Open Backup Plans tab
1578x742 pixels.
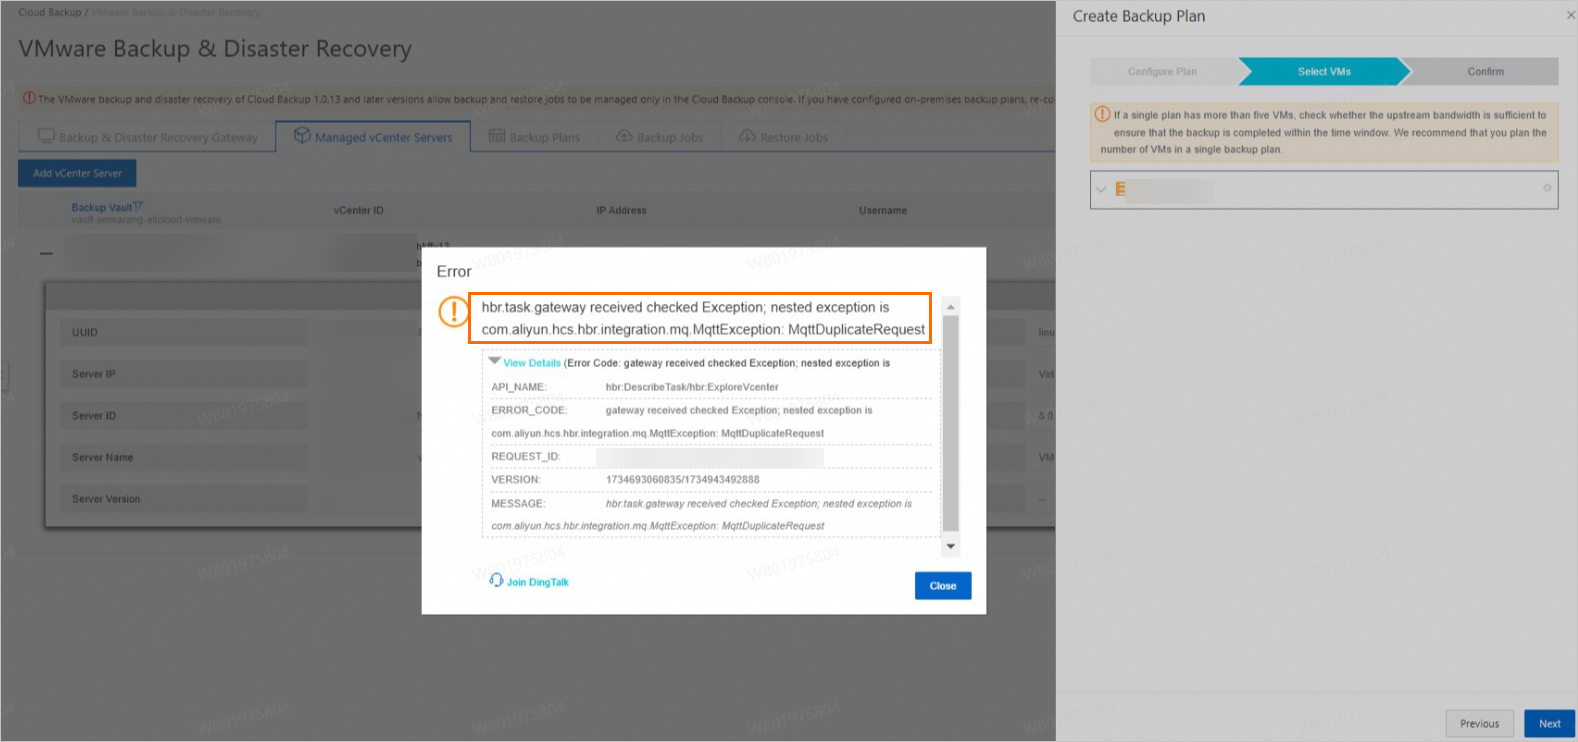tap(534, 137)
